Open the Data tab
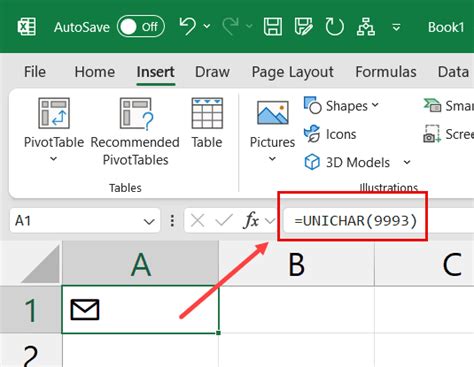This screenshot has width=474, height=367. click(x=453, y=72)
